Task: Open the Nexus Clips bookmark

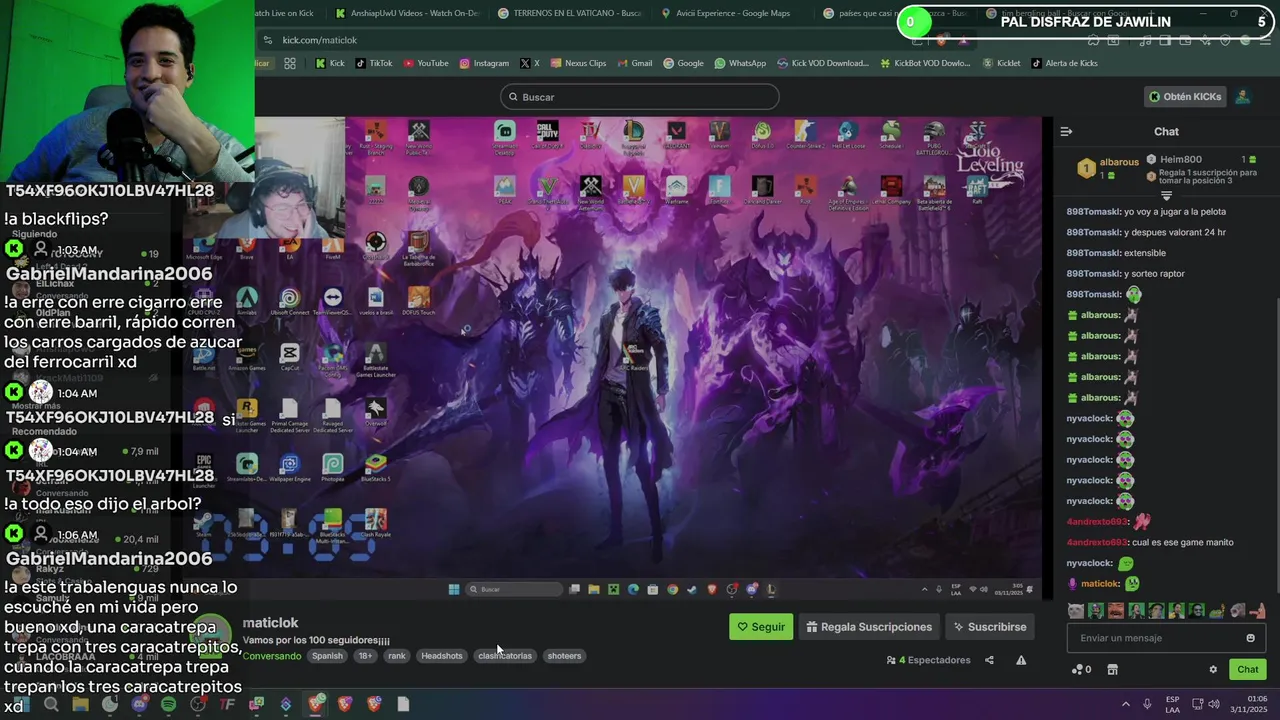Action: click(578, 63)
